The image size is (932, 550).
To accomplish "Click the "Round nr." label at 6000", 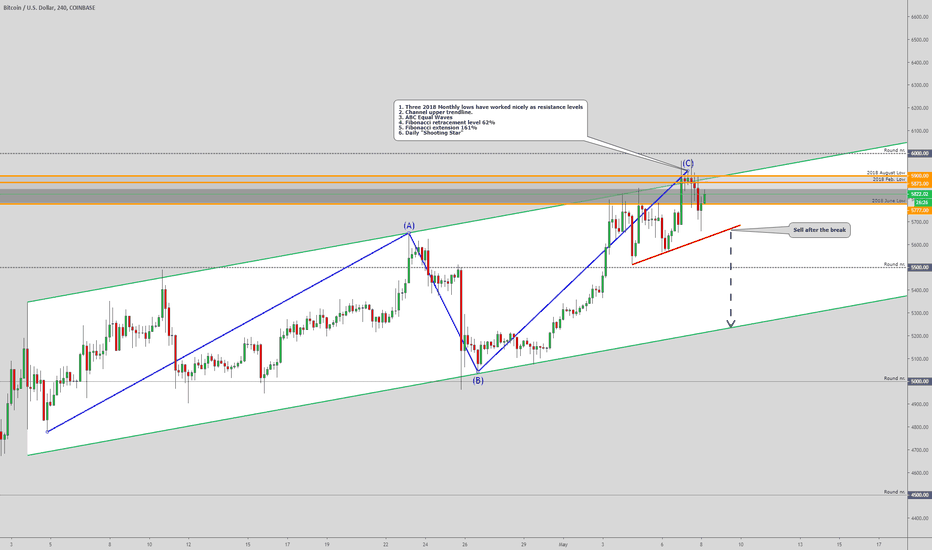I will pyautogui.click(x=895, y=150).
